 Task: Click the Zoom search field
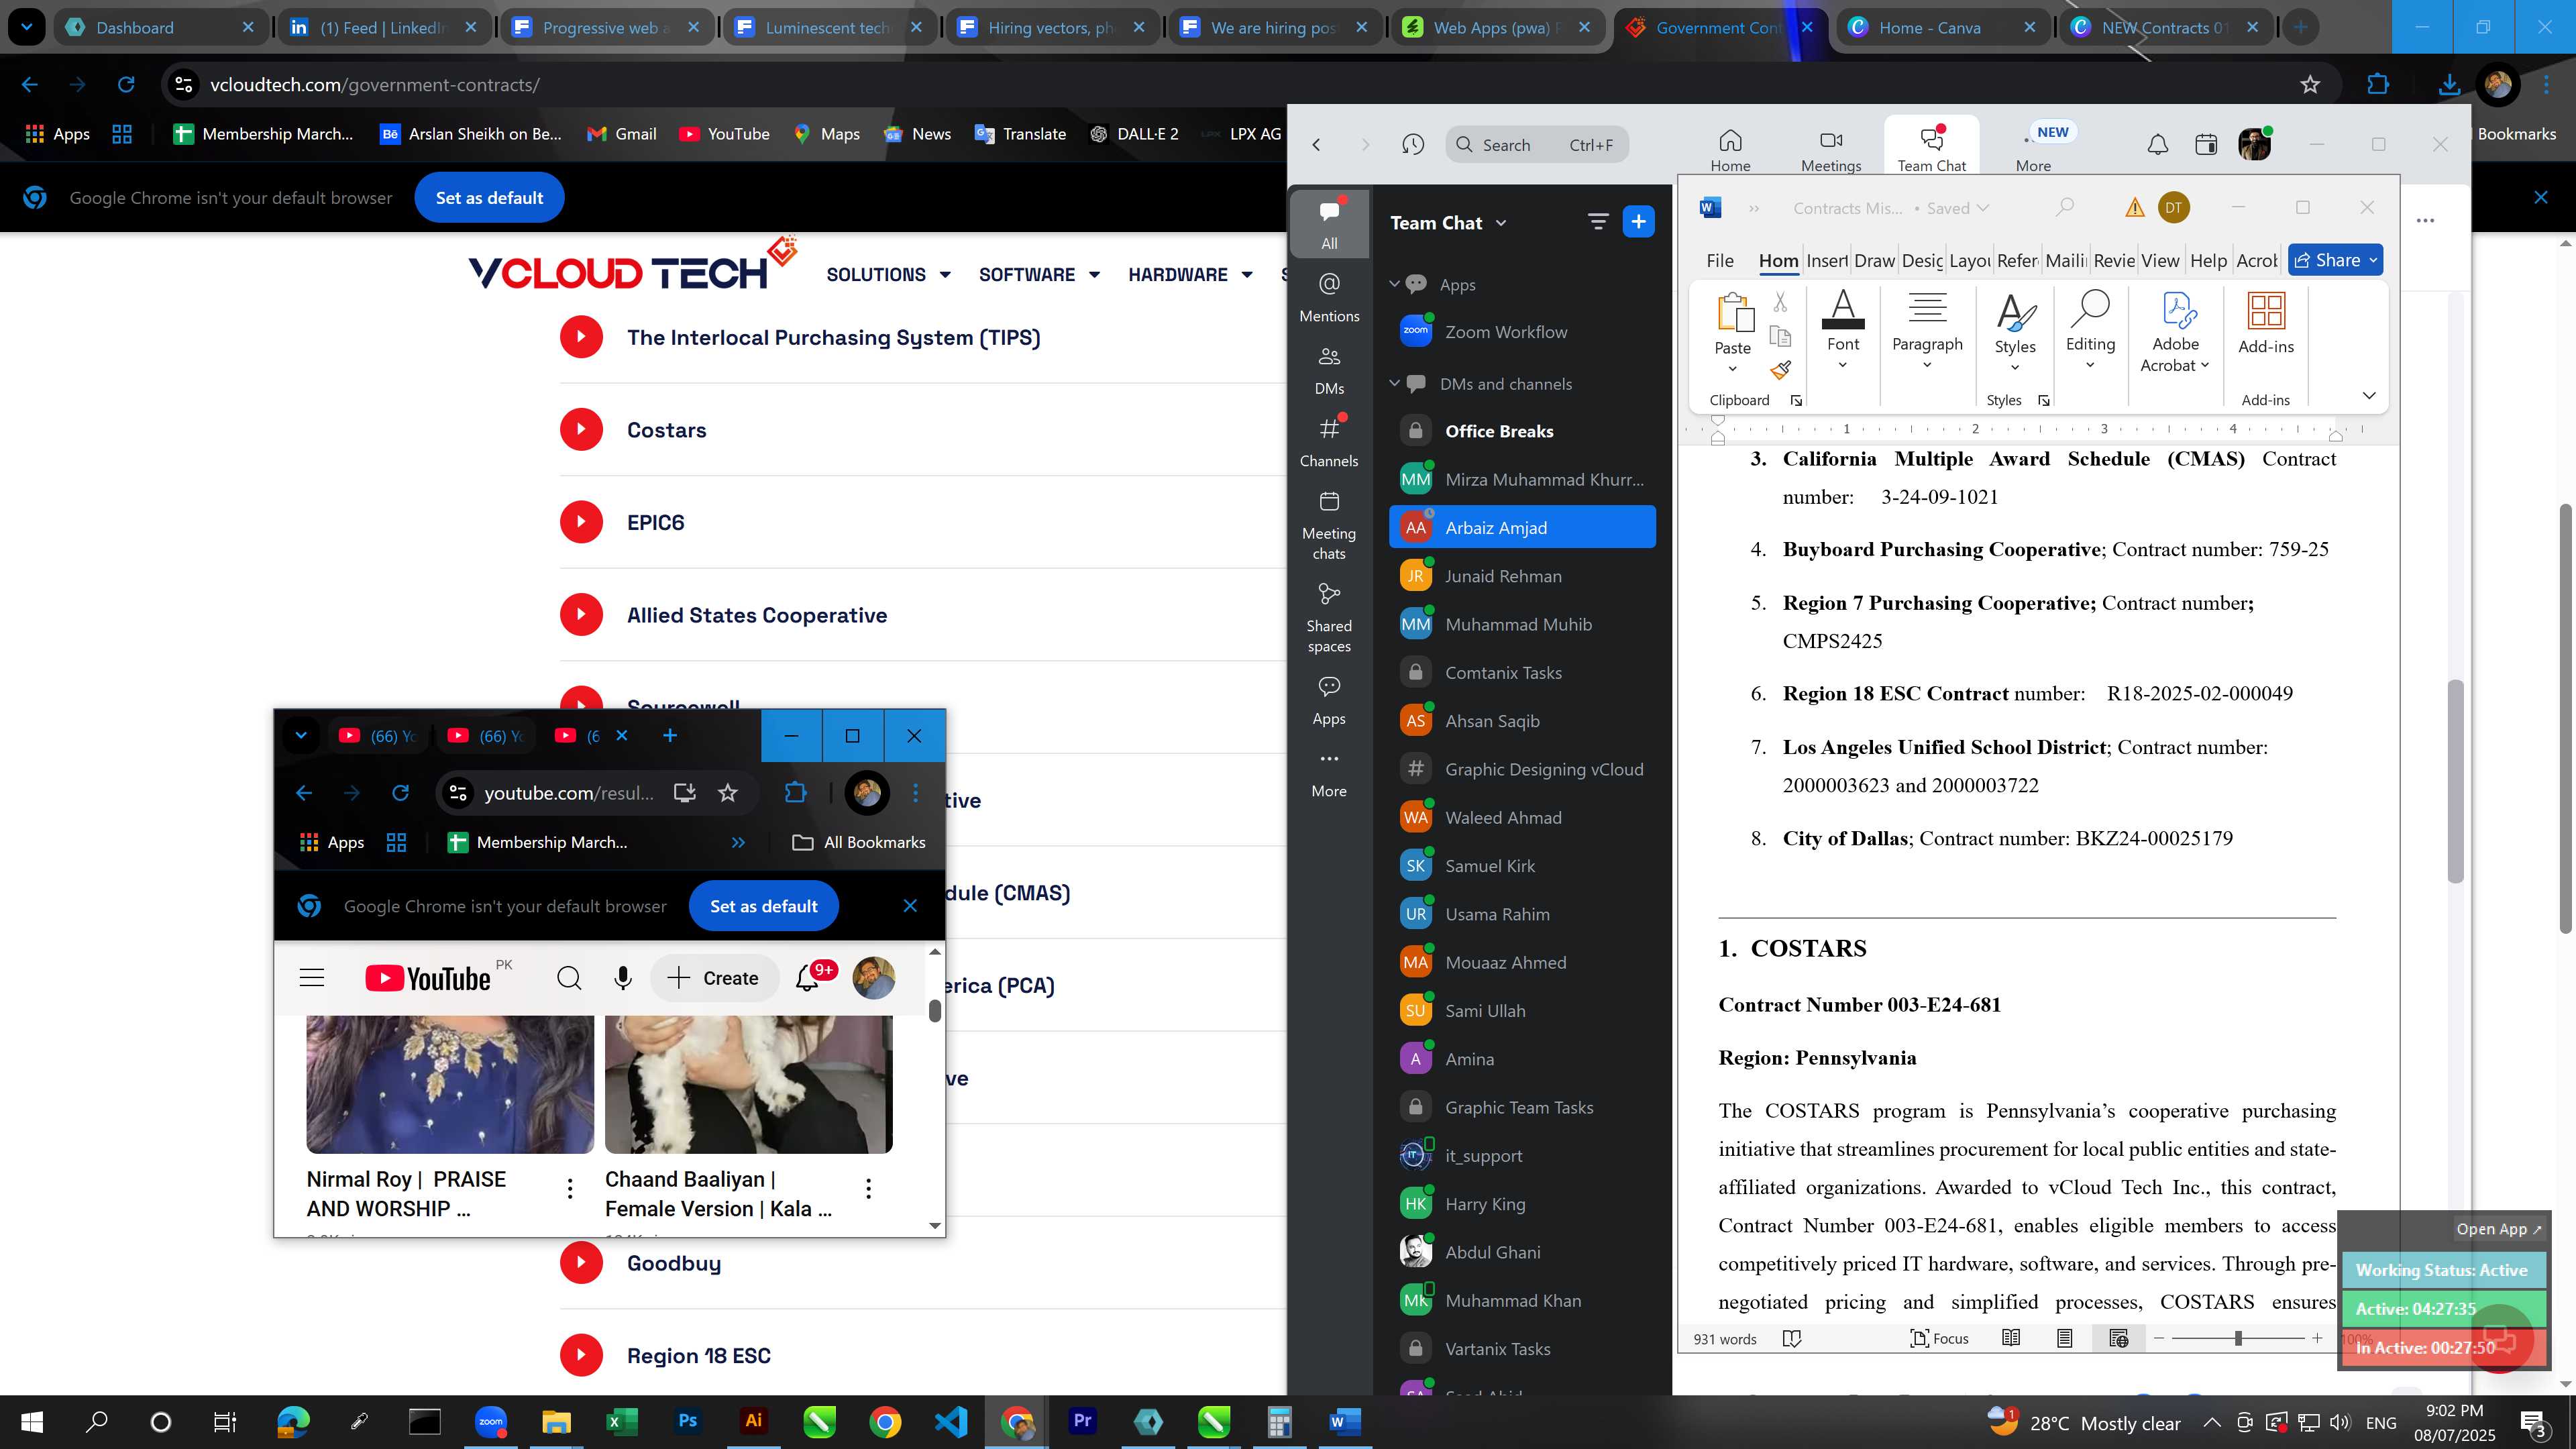[x=1536, y=145]
